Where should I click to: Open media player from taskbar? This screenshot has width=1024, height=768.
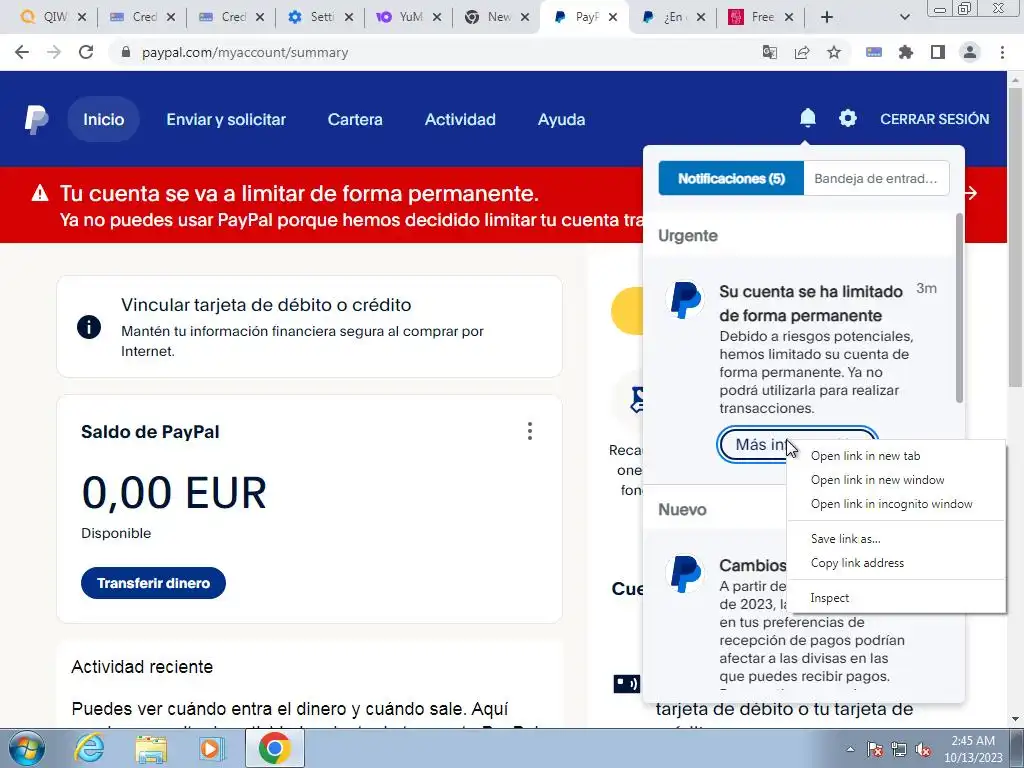[212, 749]
